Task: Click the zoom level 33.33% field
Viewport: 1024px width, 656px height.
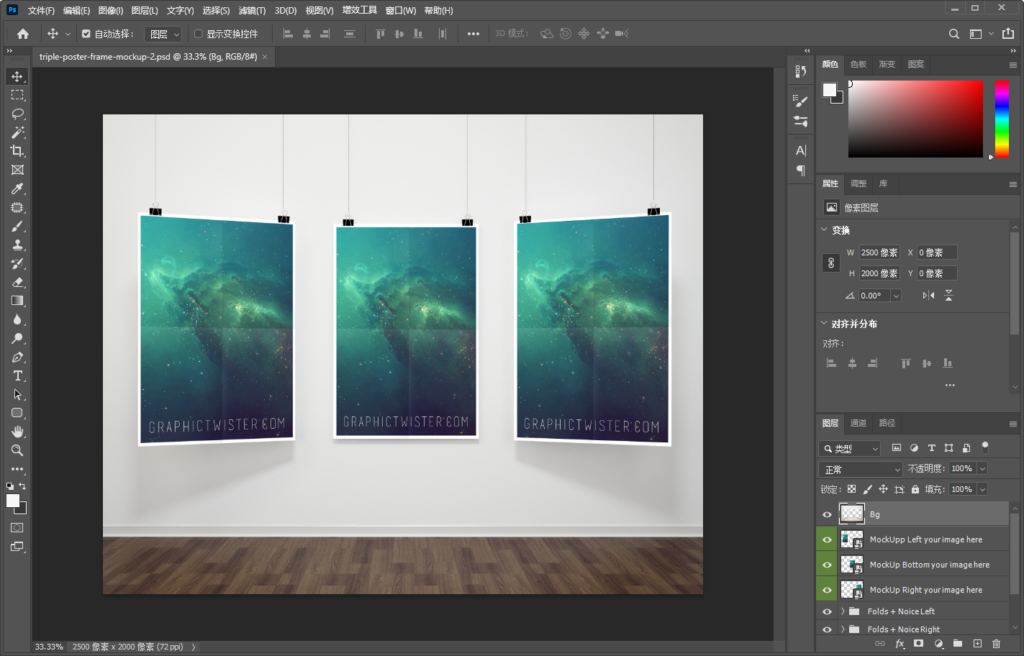Action: tap(49, 647)
